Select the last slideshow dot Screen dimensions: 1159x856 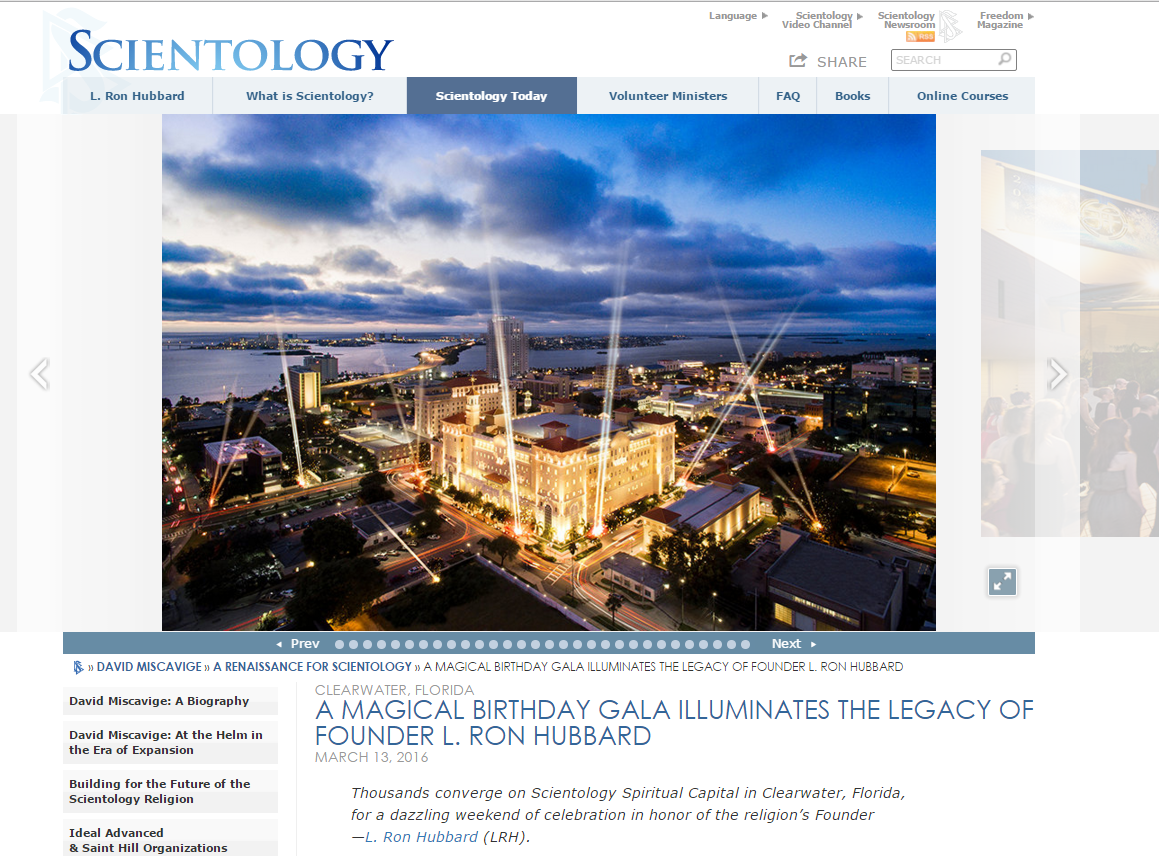pyautogui.click(x=745, y=645)
